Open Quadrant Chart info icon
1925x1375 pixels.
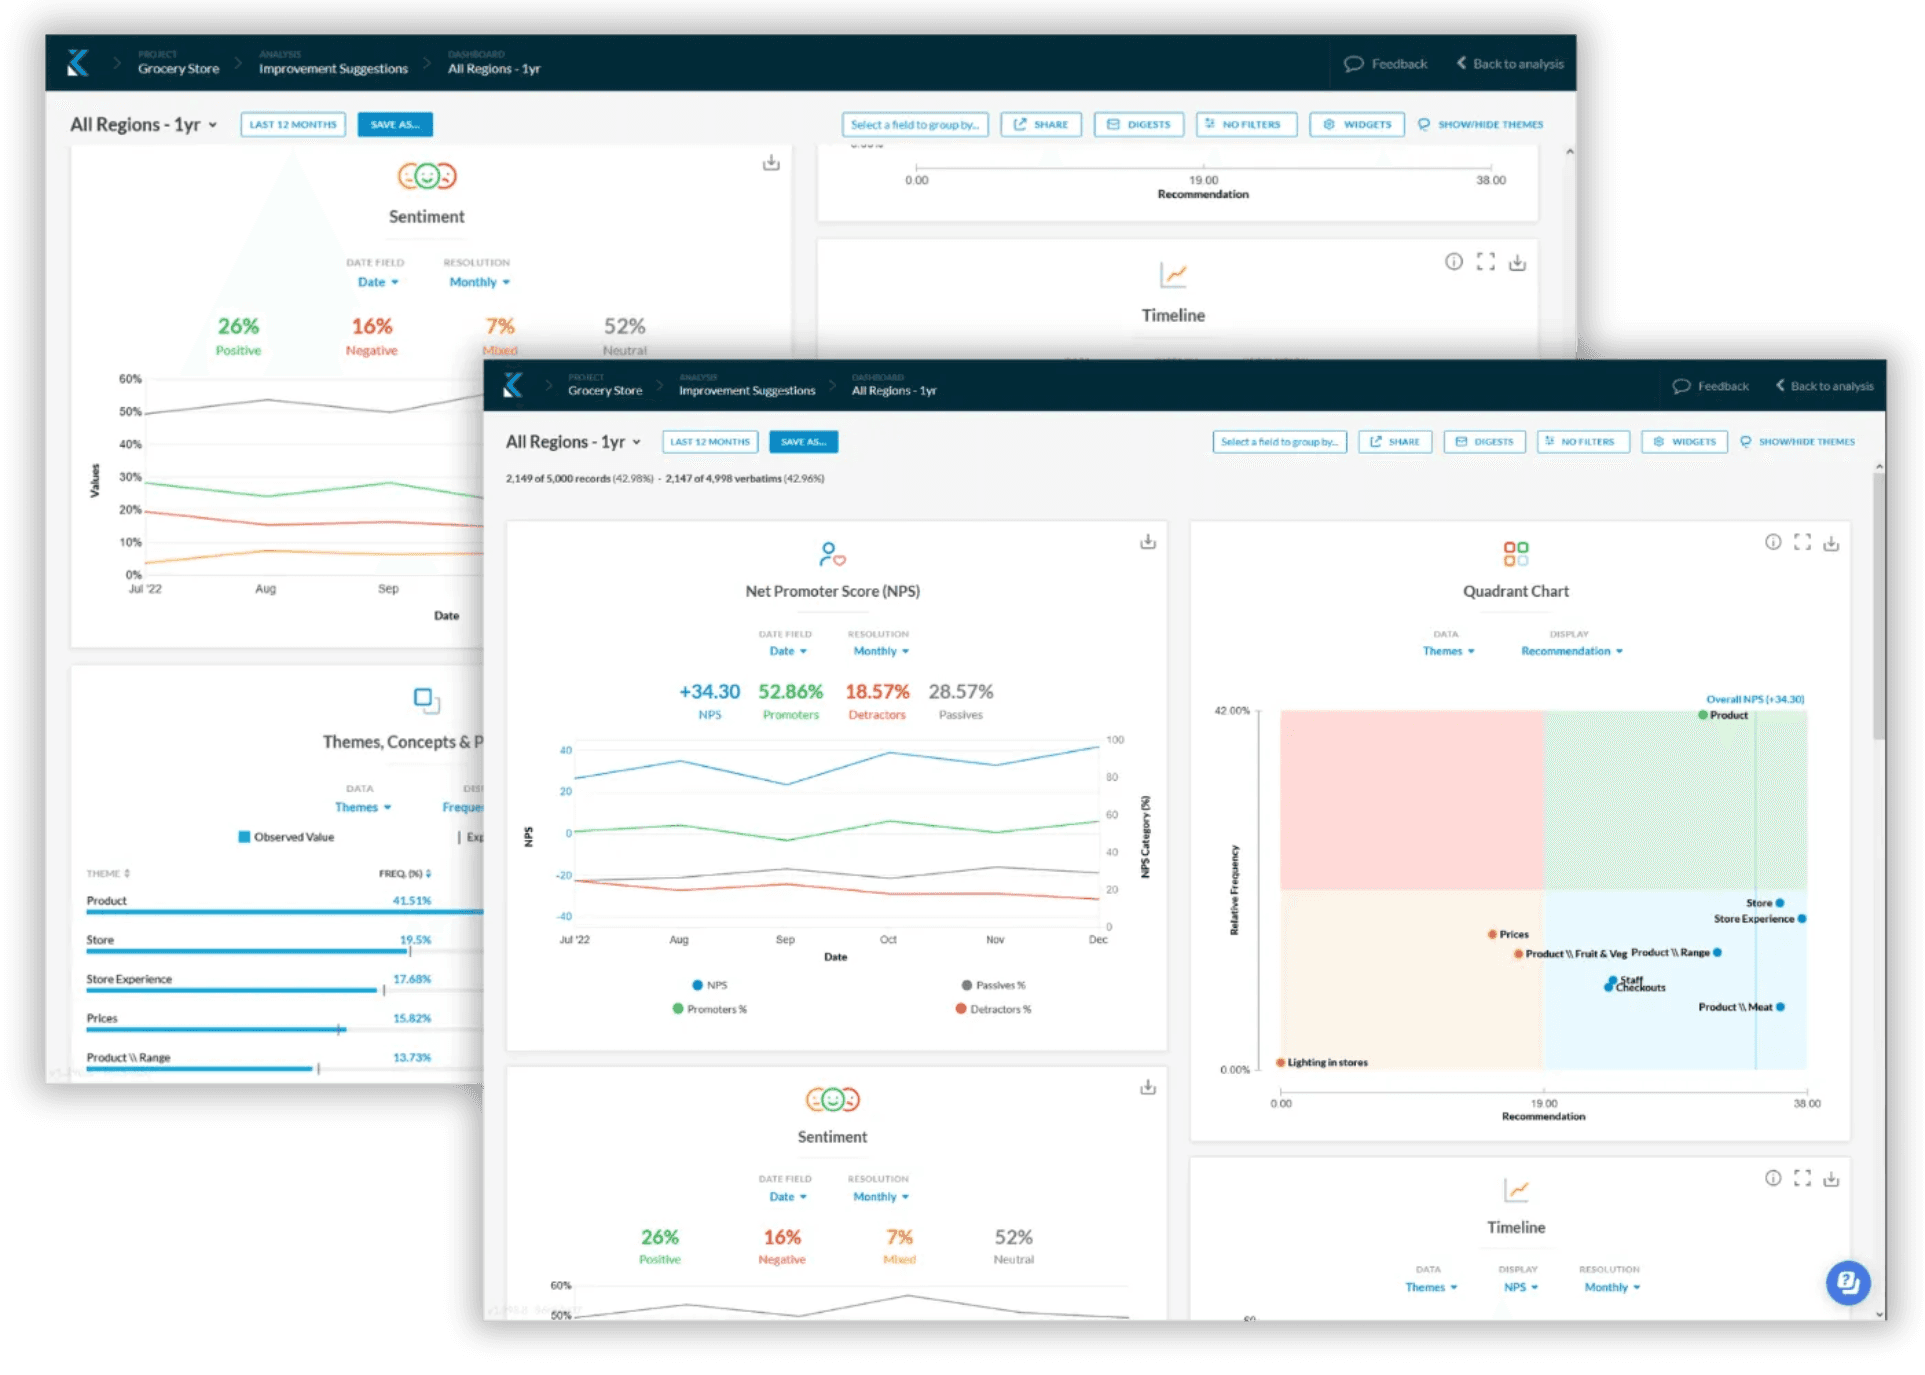(1773, 542)
